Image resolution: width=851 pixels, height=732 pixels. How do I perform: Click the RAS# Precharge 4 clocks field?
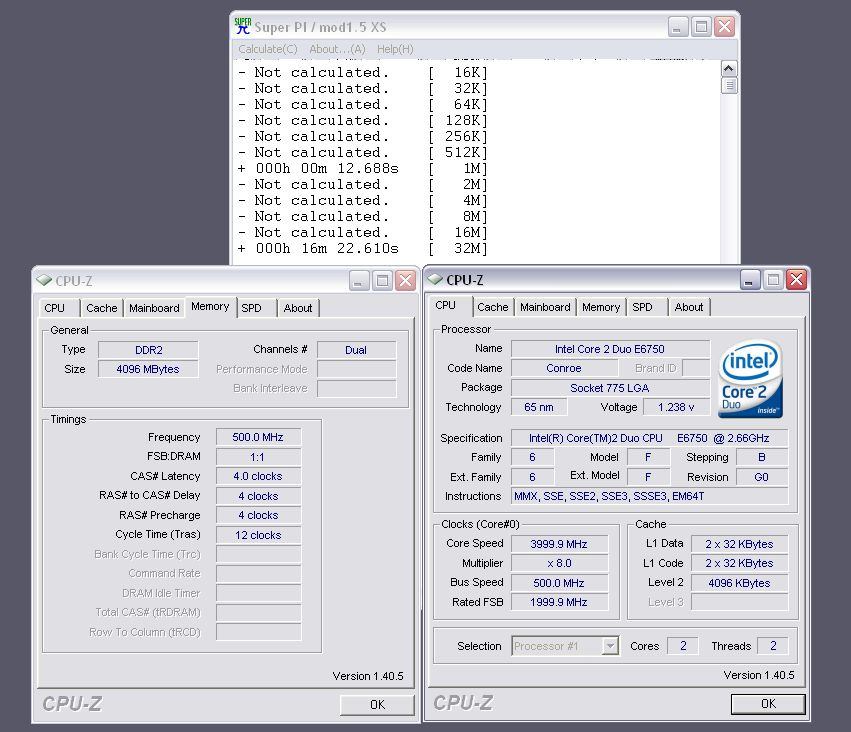(x=258, y=515)
